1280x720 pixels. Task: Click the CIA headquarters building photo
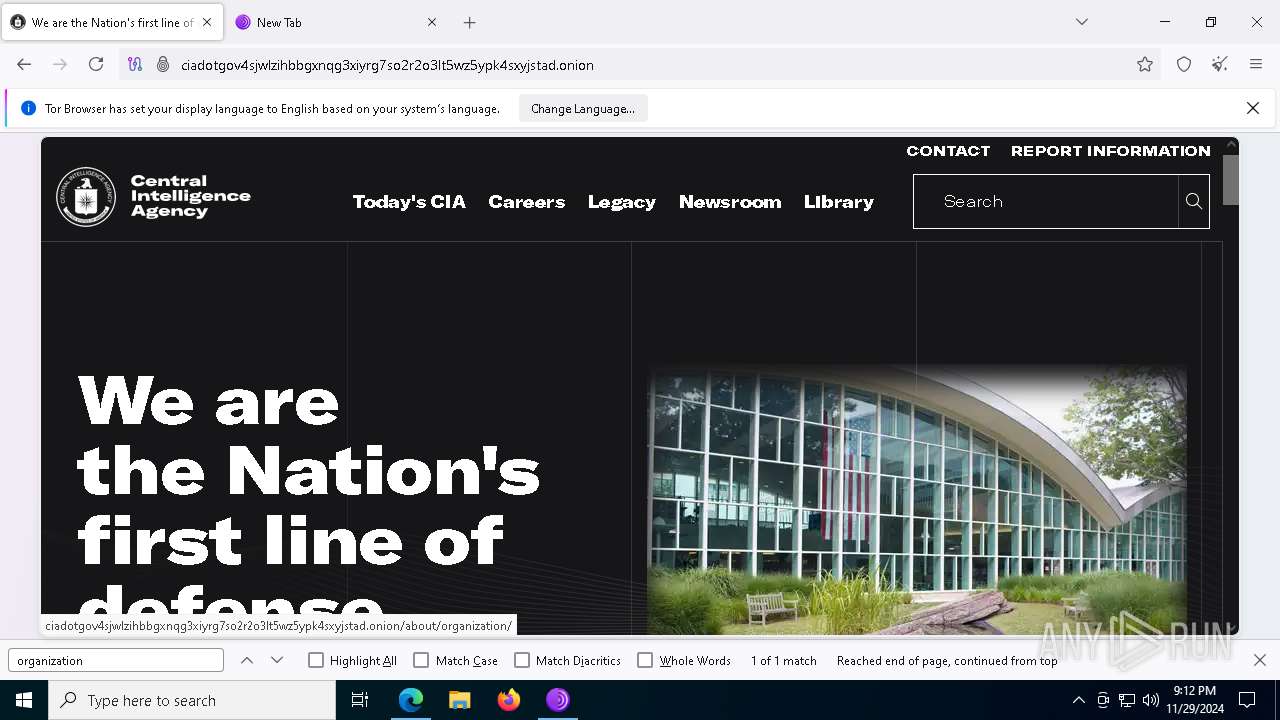(x=917, y=500)
